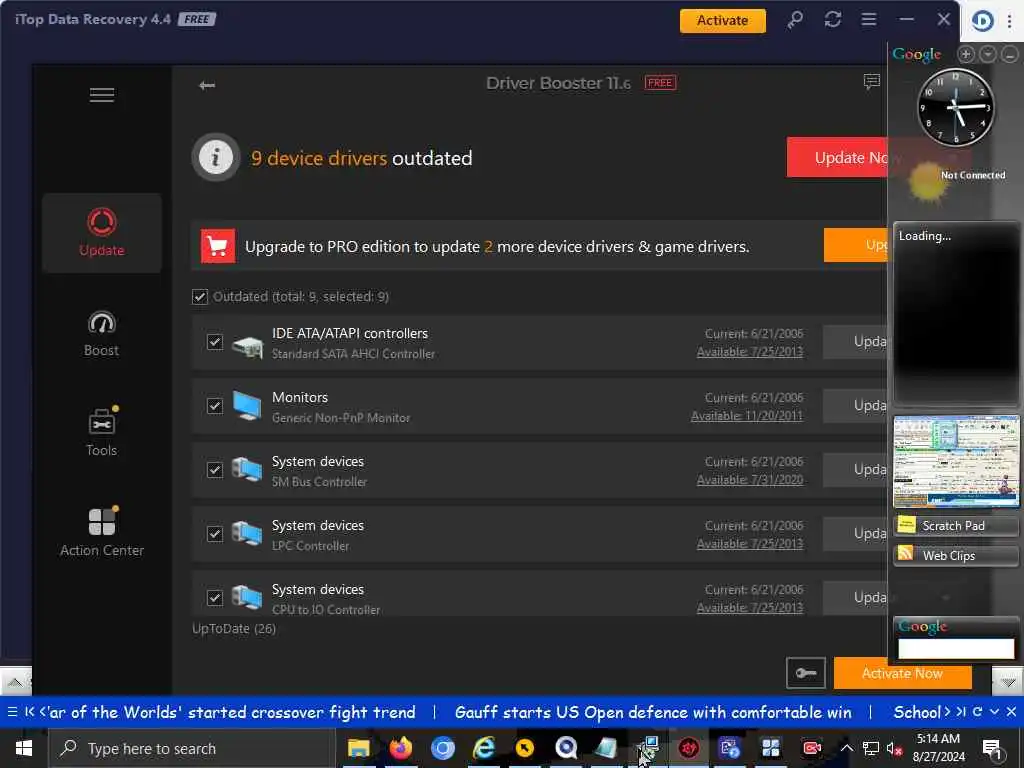Refresh the news ticker feed
This screenshot has height=768, width=1024.
pos(978,712)
